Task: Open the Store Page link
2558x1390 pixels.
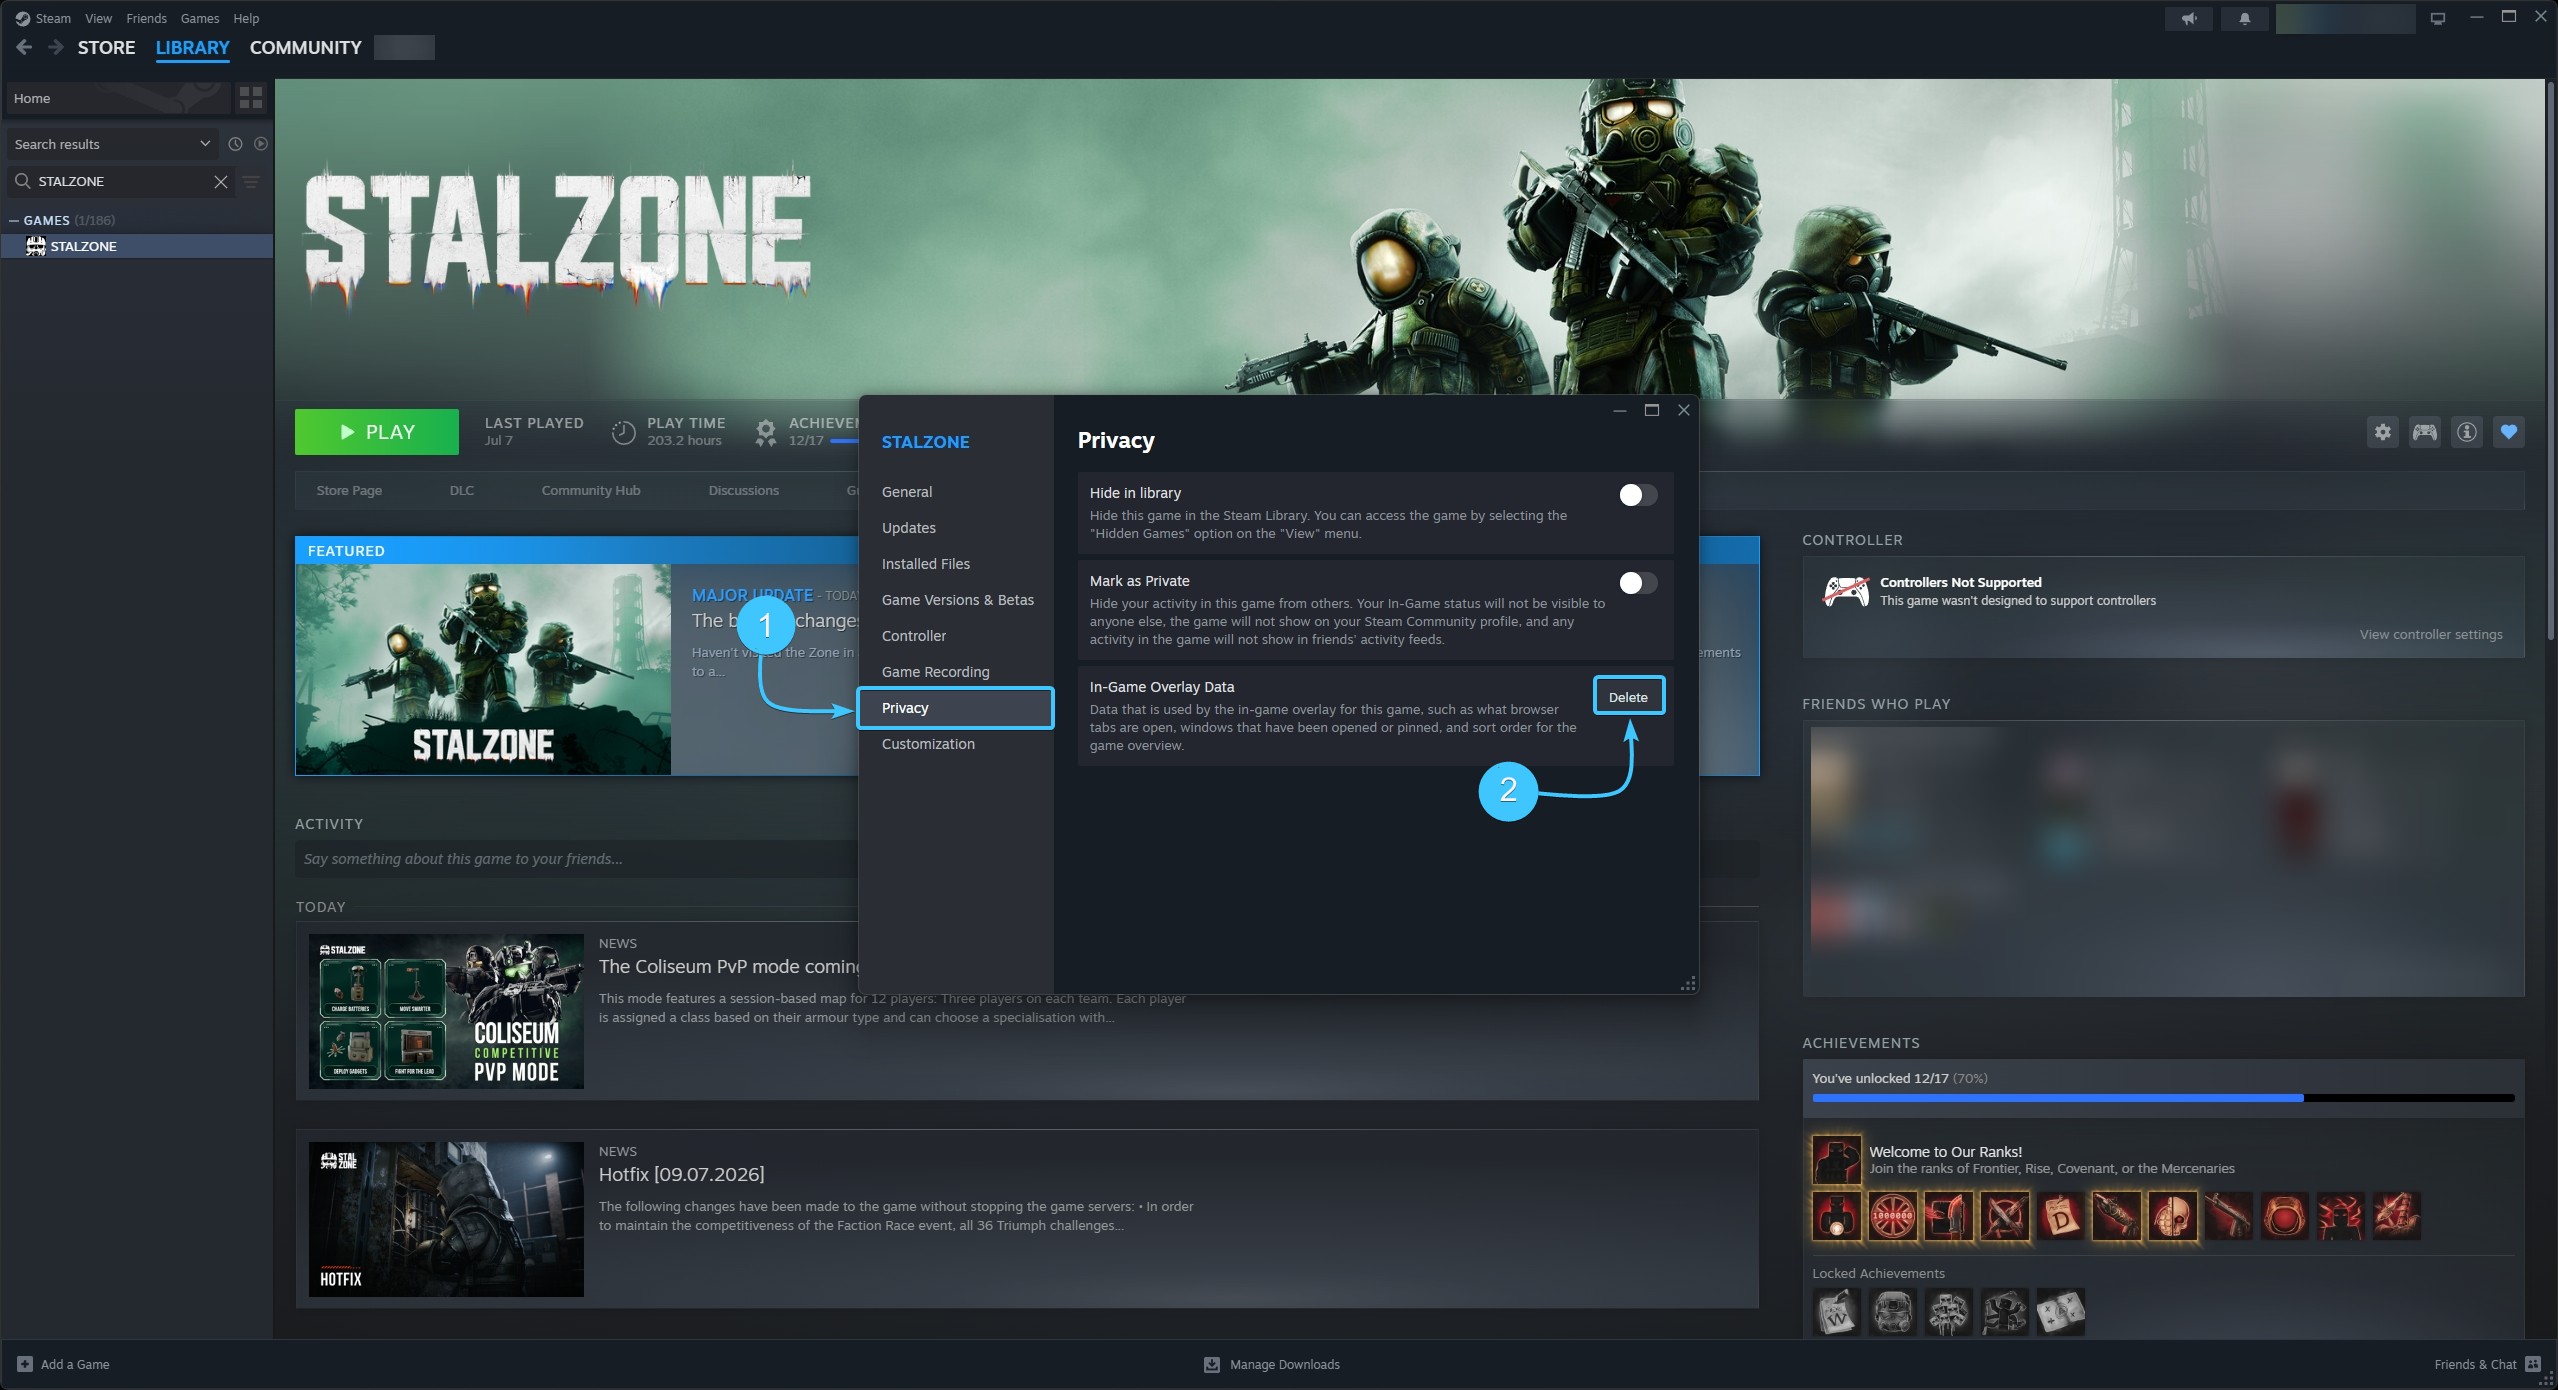Action: 349,490
